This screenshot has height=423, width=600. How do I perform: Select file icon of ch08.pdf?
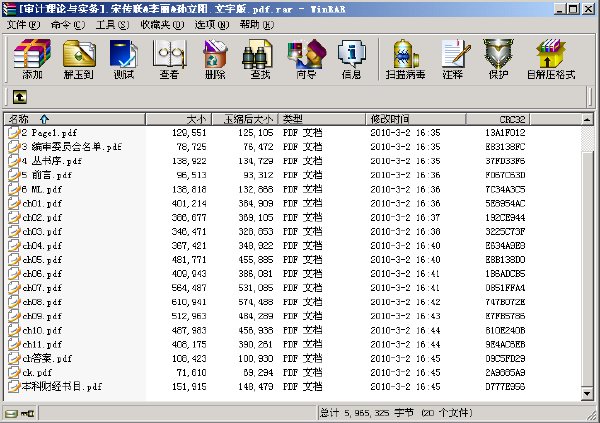click(14, 302)
